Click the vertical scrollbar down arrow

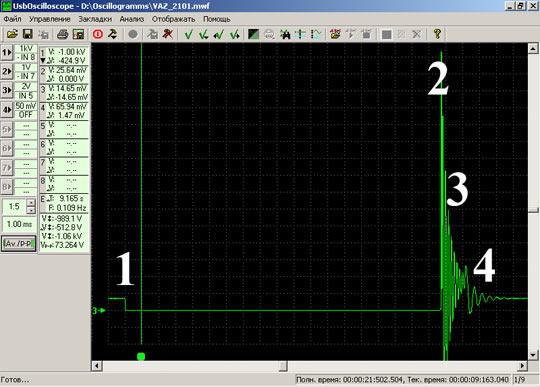pyautogui.click(x=533, y=355)
